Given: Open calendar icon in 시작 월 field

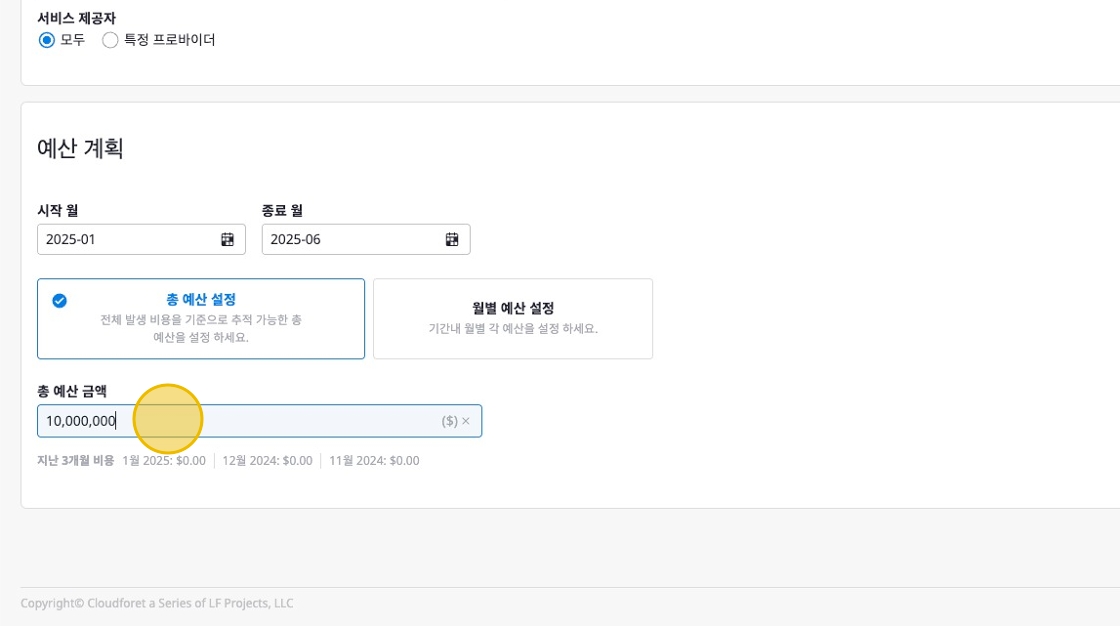Looking at the screenshot, I should 227,239.
